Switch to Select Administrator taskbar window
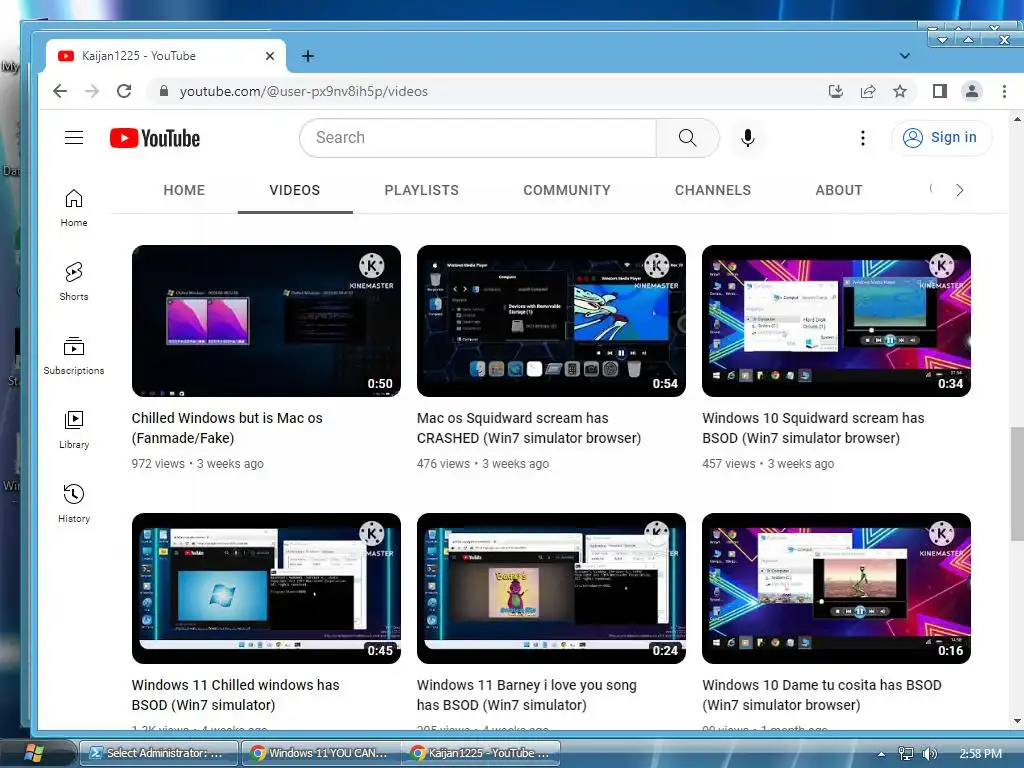This screenshot has height=768, width=1024. pos(159,753)
